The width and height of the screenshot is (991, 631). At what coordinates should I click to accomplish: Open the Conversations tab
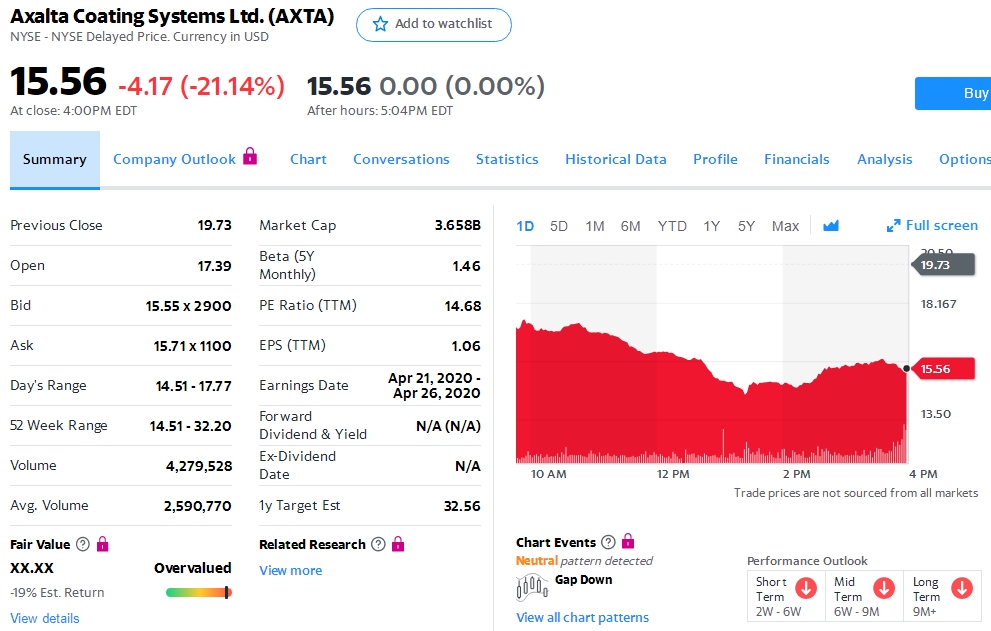(x=401, y=159)
